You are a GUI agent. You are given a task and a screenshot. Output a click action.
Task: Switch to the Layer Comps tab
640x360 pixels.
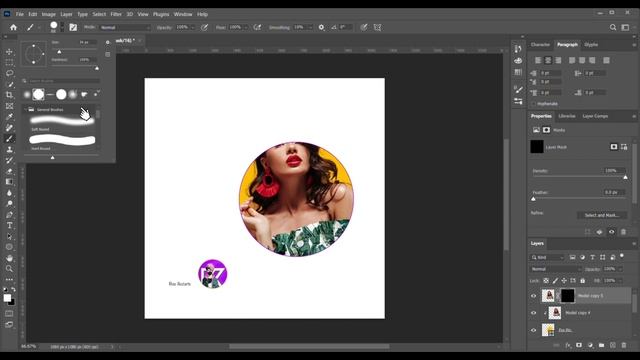(595, 116)
